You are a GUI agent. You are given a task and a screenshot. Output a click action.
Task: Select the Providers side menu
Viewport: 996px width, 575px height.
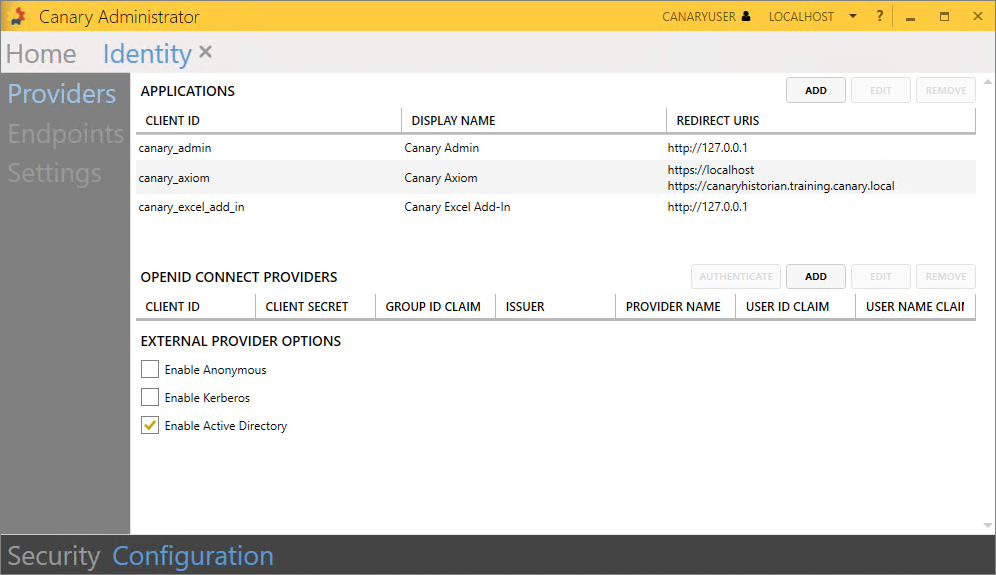tap(62, 94)
